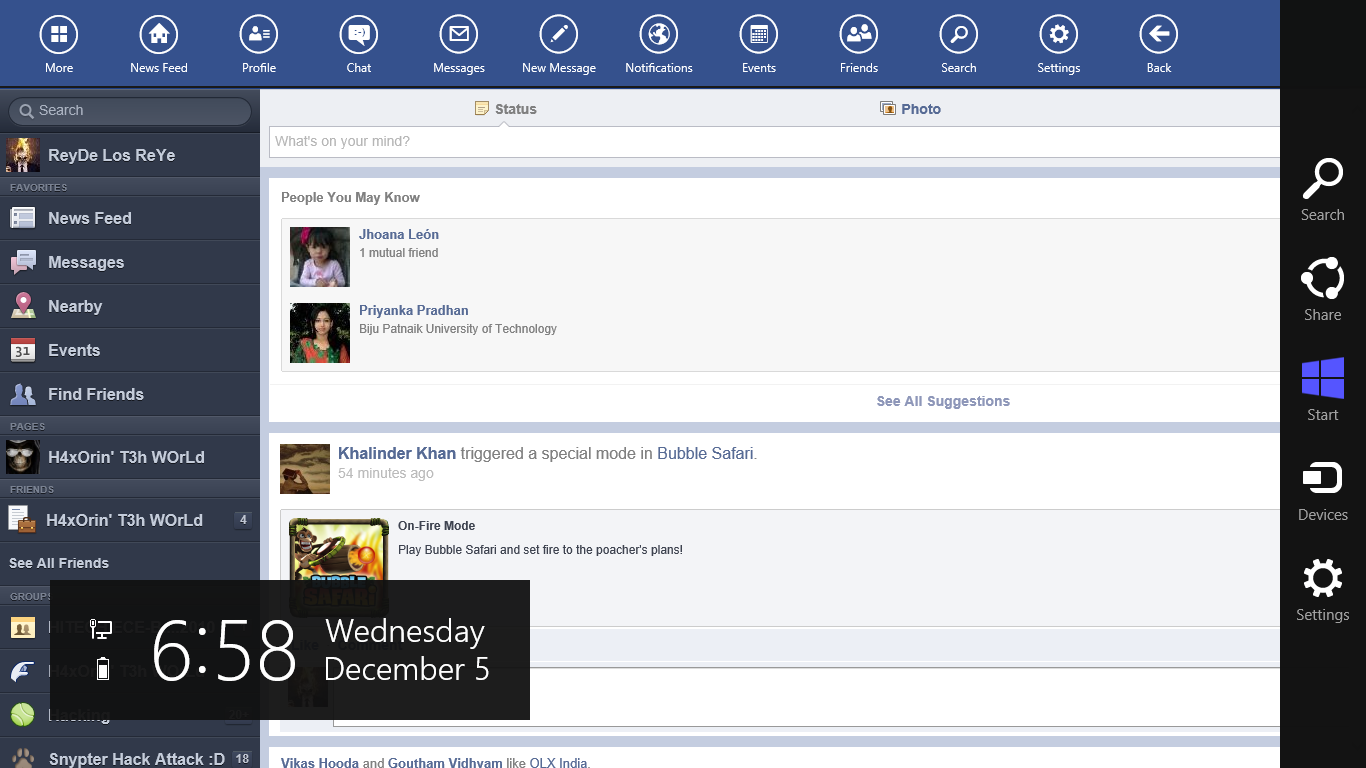Open the OLX India link
The width and height of the screenshot is (1366, 768).
pos(558,763)
